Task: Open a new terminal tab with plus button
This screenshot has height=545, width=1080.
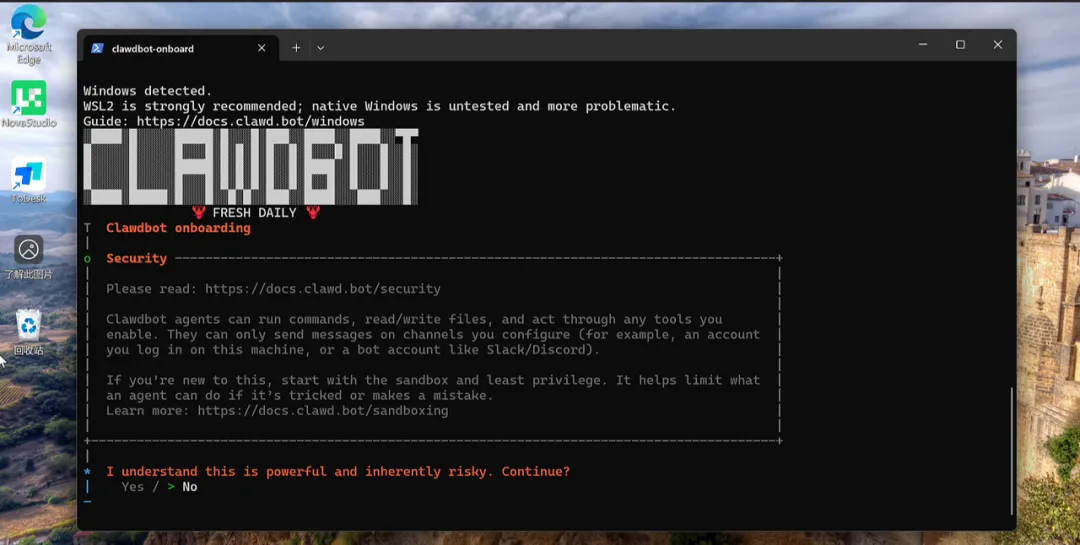Action: click(296, 48)
